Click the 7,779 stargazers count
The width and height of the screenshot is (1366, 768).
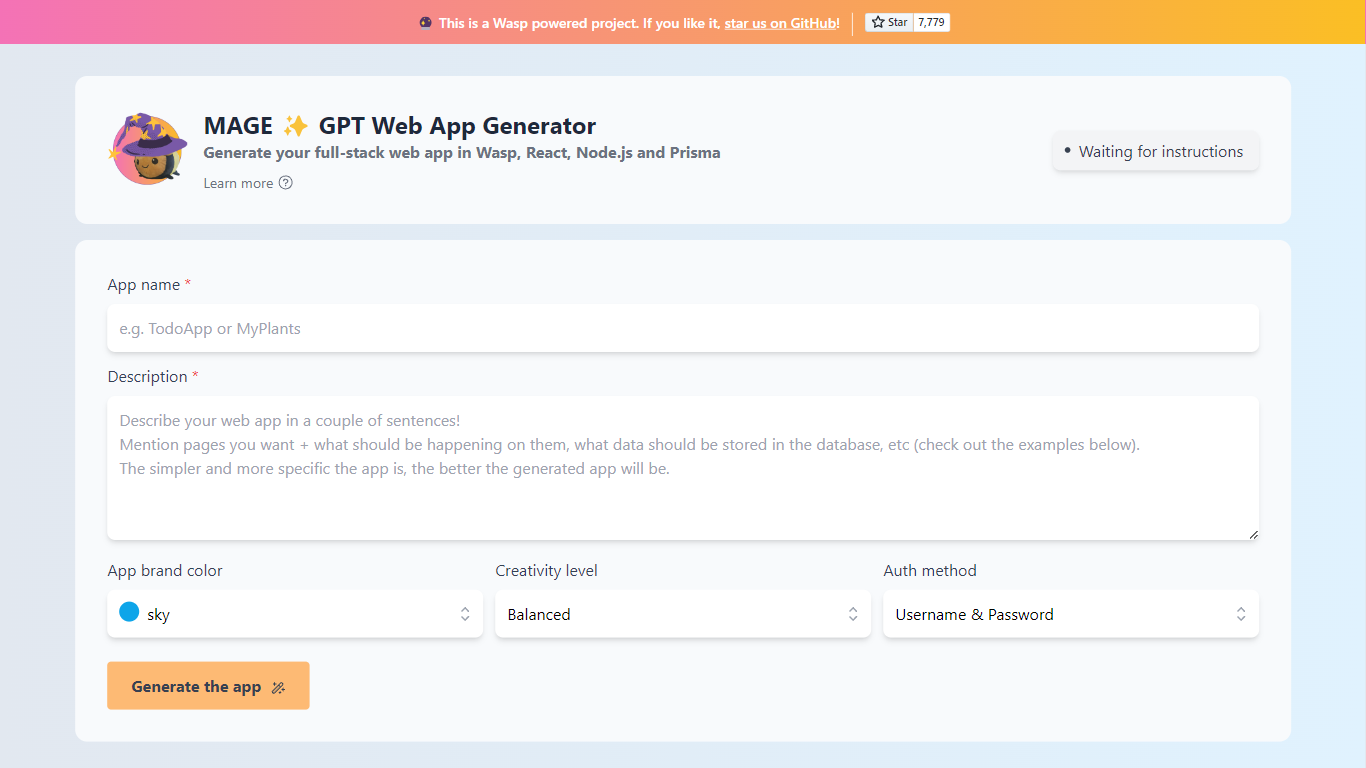[x=931, y=22]
